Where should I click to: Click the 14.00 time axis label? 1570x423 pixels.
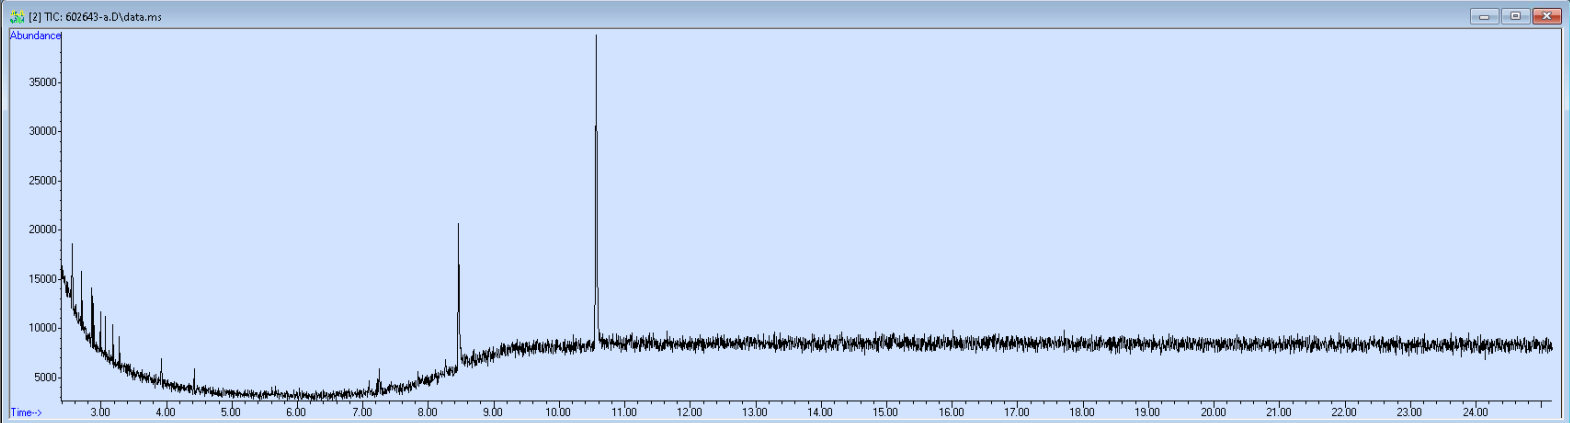[820, 412]
